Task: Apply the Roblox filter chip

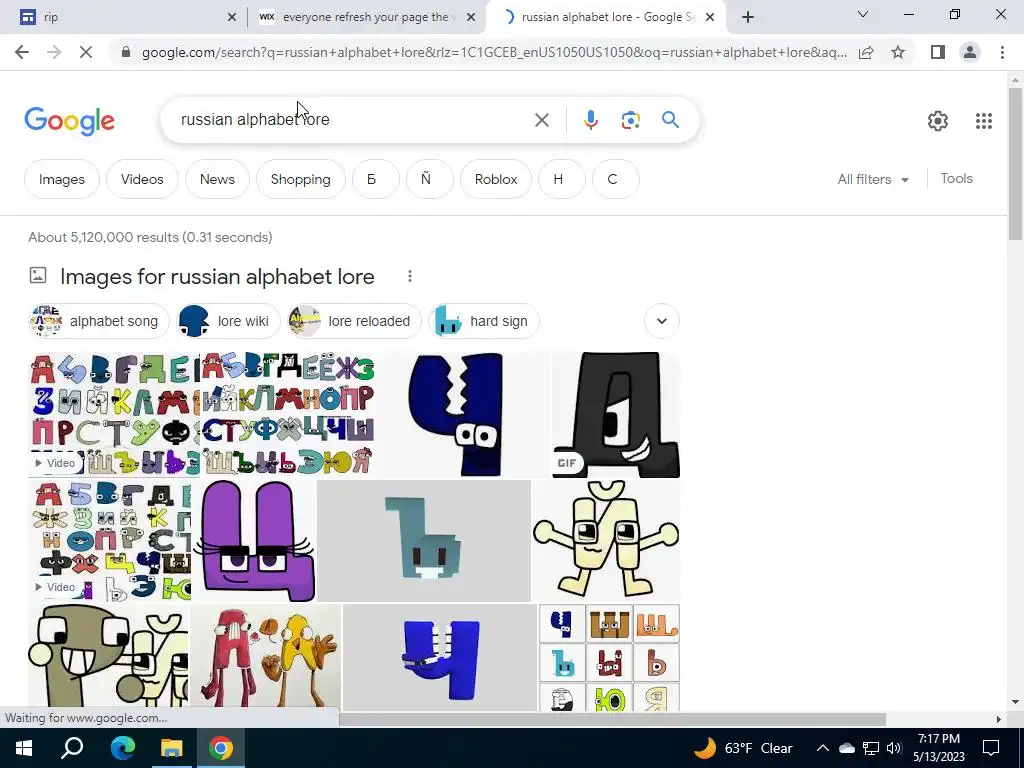Action: [x=496, y=179]
